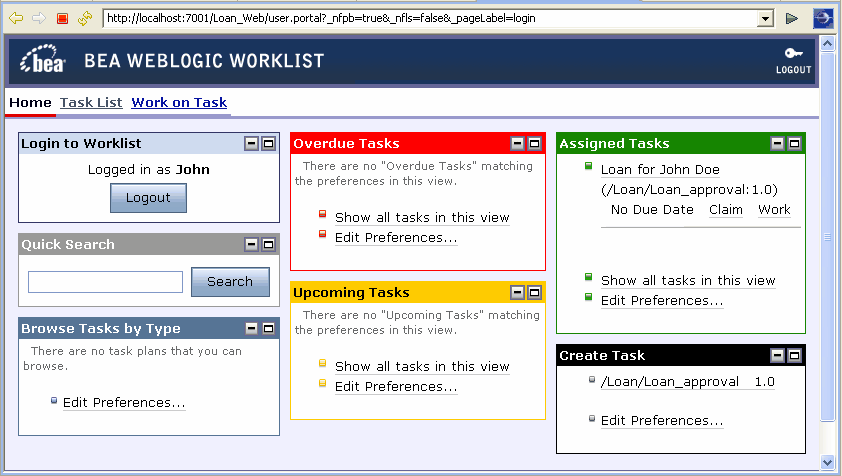Minimize the Assigned Tasks portlet
842x476 pixels.
[777, 143]
